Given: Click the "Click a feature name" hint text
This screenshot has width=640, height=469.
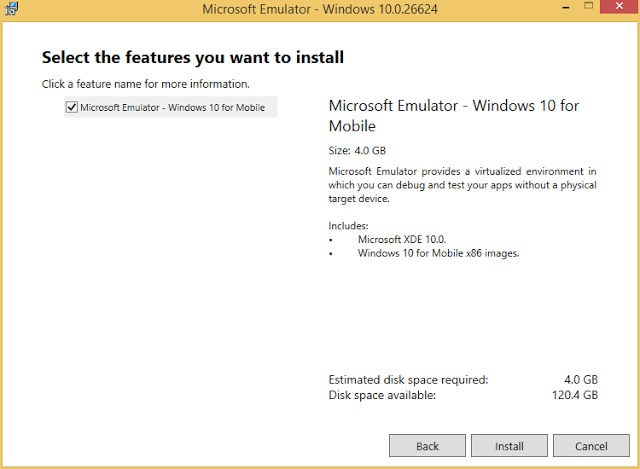Looking at the screenshot, I should pos(146,83).
